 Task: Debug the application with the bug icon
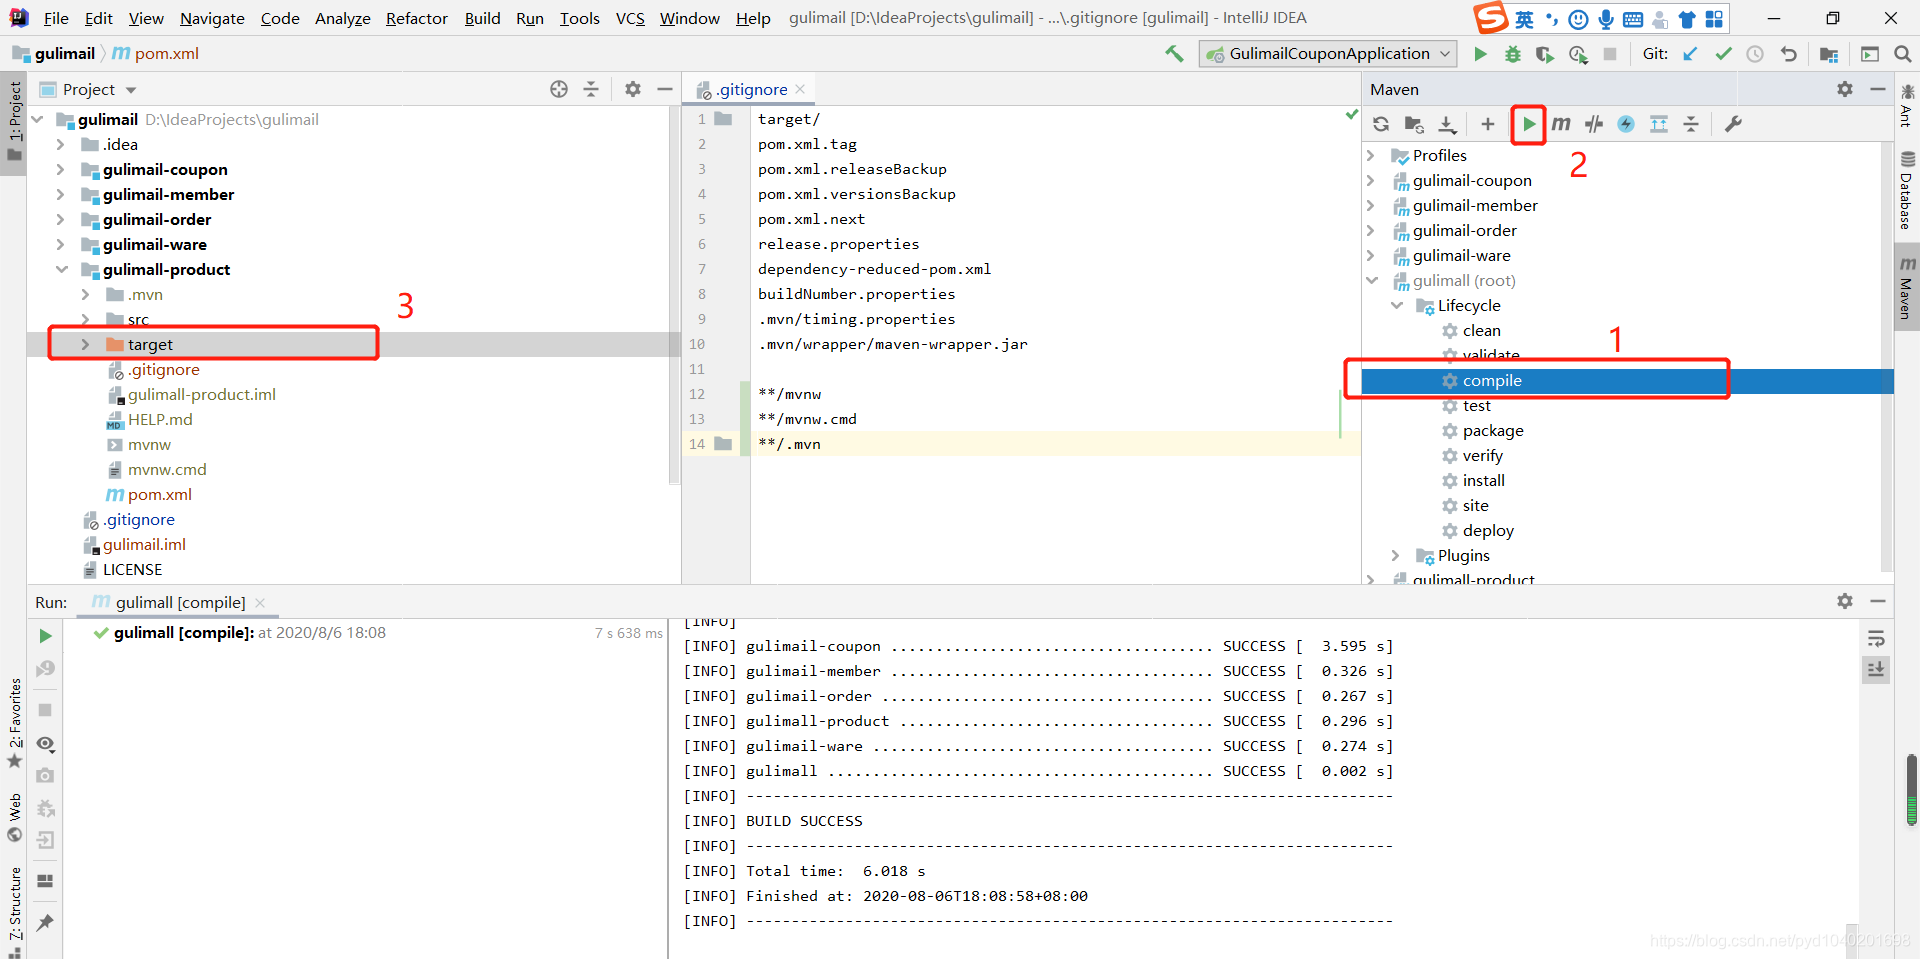1513,54
